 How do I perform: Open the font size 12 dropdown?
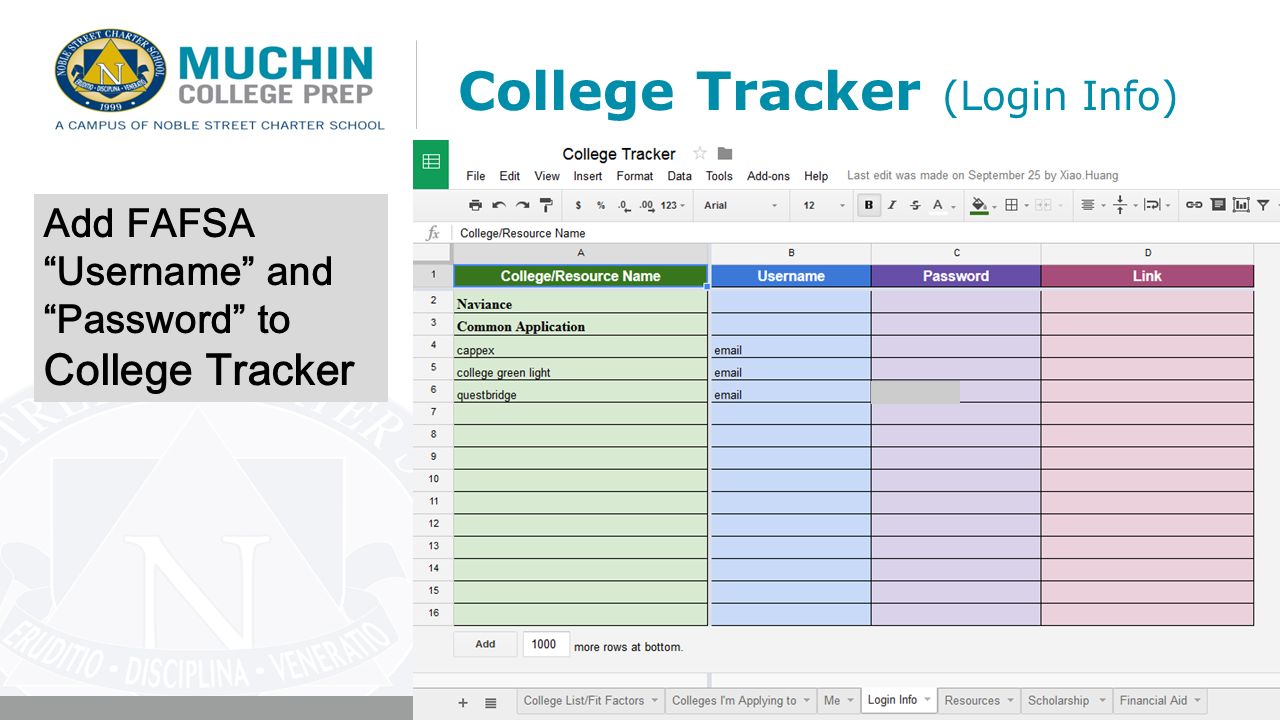point(824,205)
